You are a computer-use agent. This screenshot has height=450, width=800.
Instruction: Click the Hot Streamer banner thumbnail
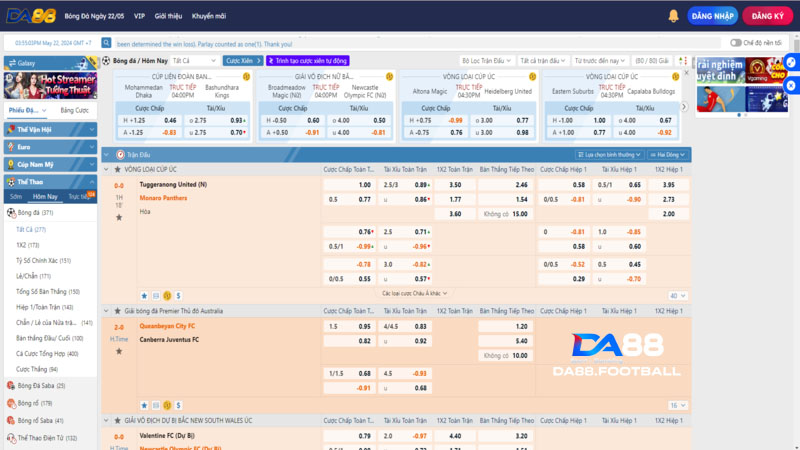click(x=49, y=83)
